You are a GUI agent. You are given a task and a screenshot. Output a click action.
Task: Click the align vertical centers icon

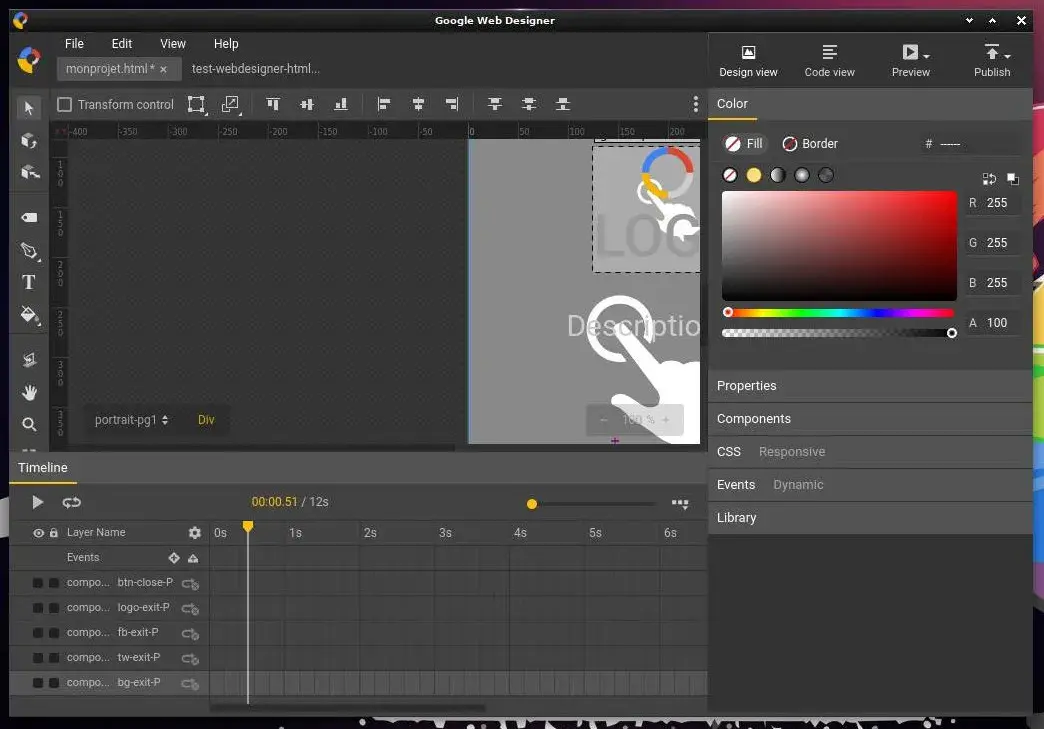coord(307,104)
